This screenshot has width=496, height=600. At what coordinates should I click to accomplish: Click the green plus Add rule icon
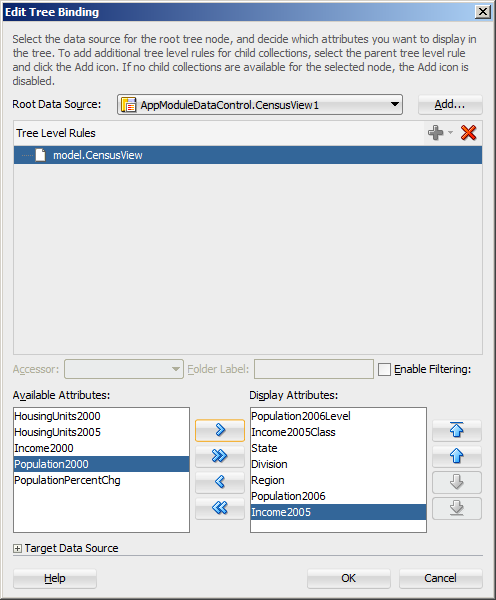point(436,133)
